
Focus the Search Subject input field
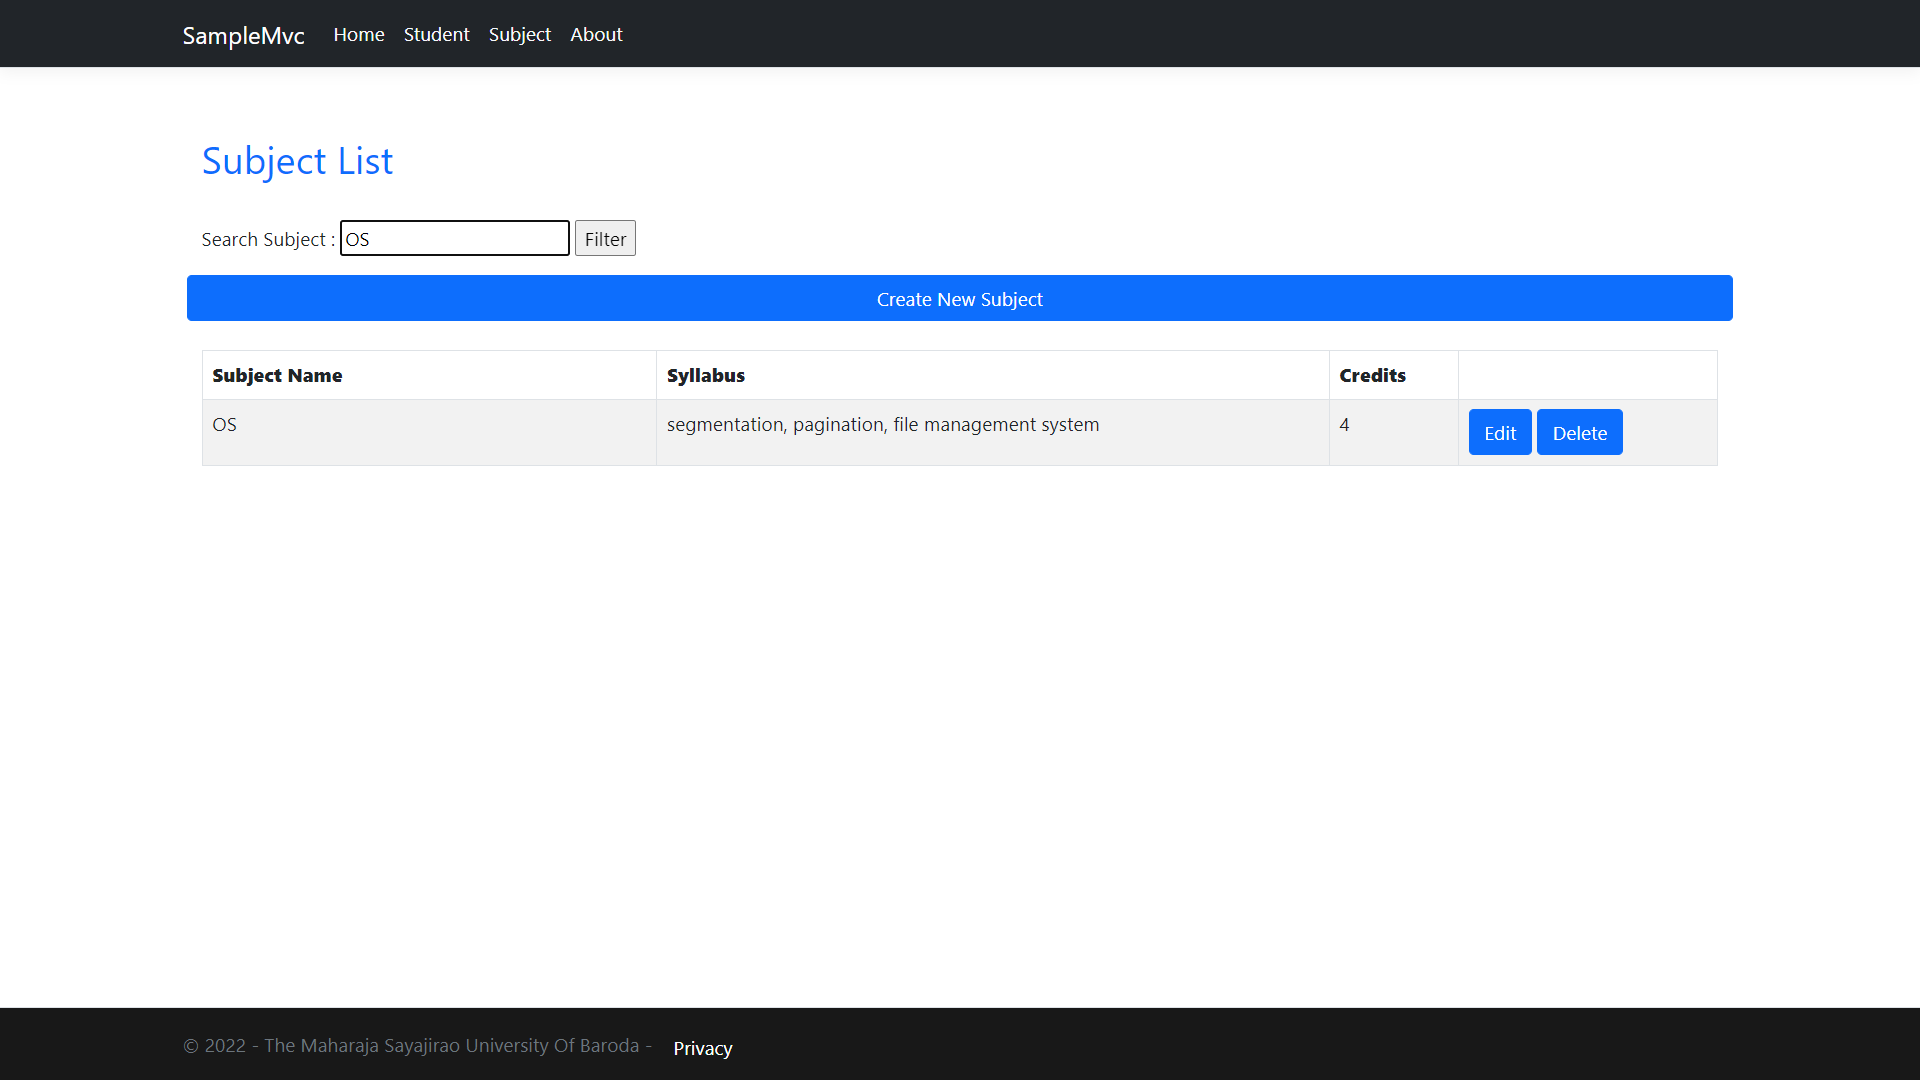point(455,238)
